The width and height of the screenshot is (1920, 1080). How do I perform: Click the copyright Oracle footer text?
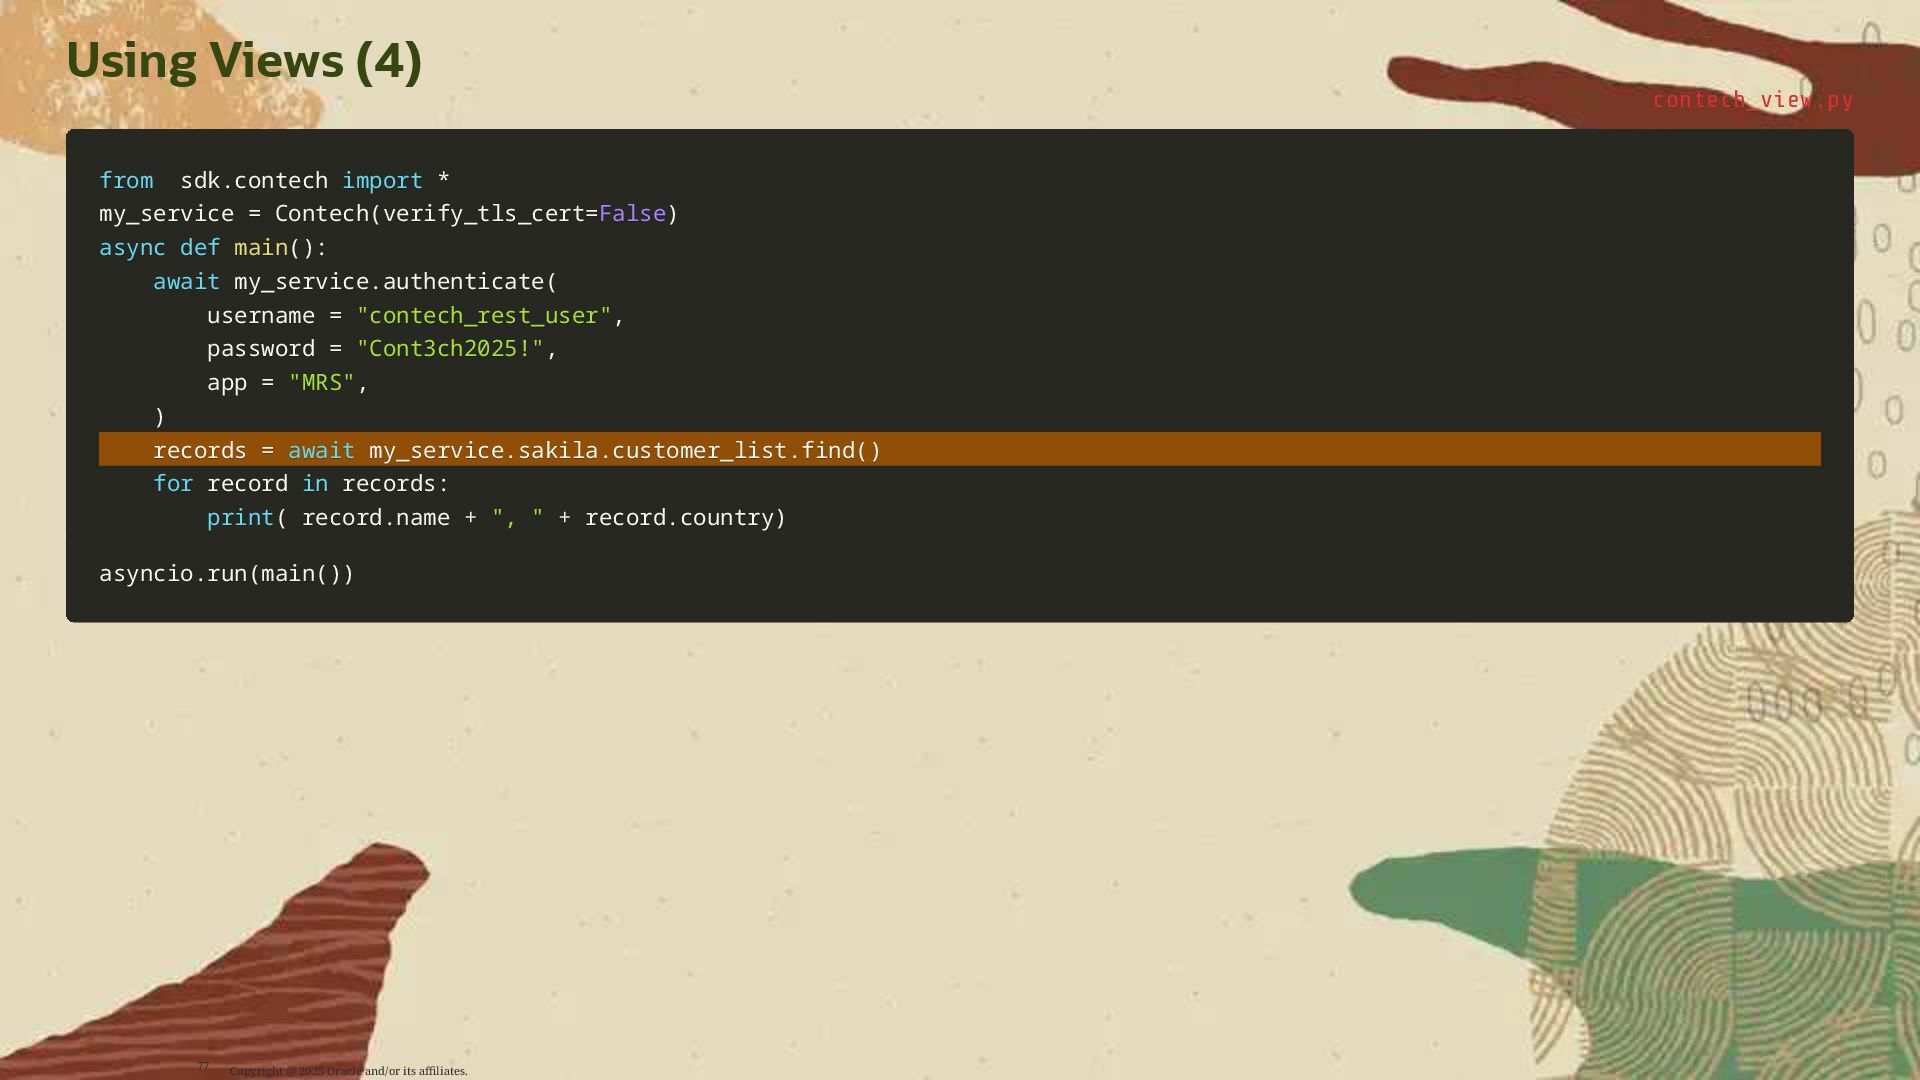(x=348, y=1071)
